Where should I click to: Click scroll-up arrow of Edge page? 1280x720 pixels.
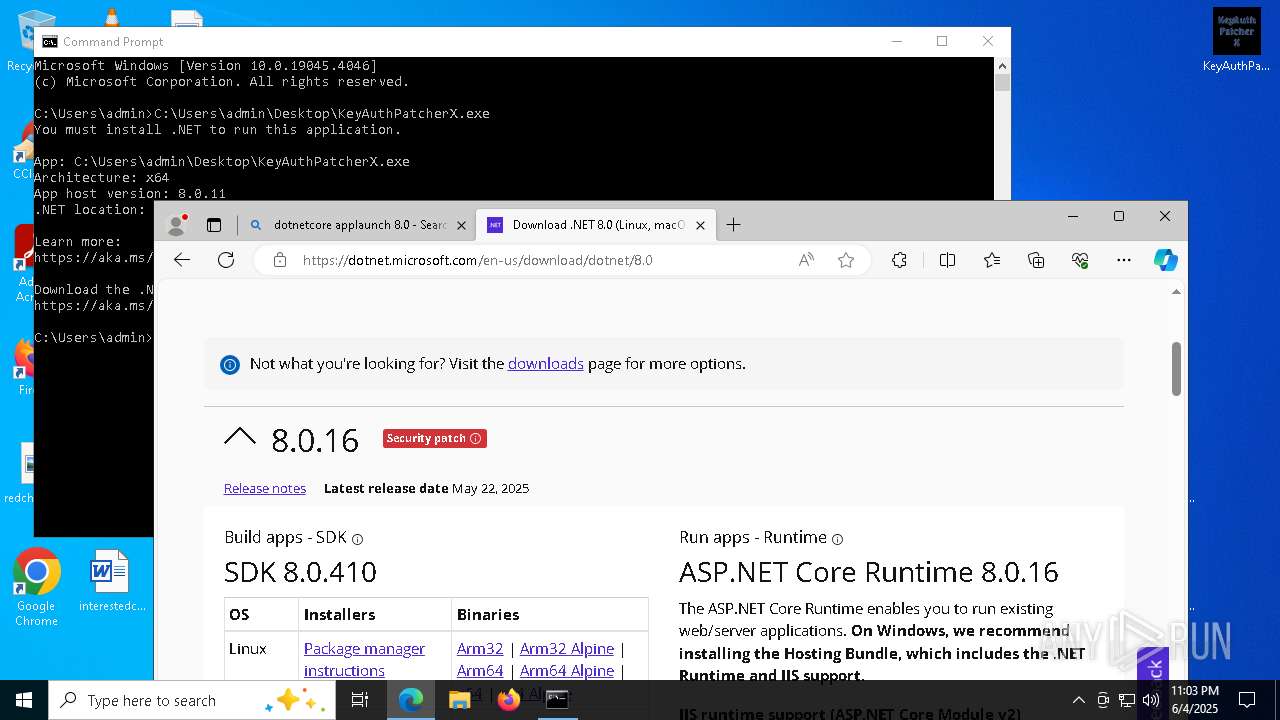1176,292
